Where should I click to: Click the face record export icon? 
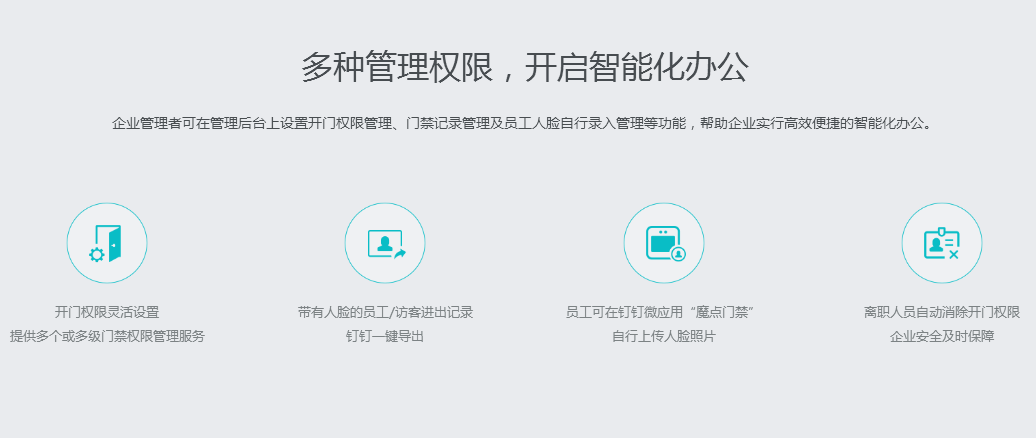(385, 243)
